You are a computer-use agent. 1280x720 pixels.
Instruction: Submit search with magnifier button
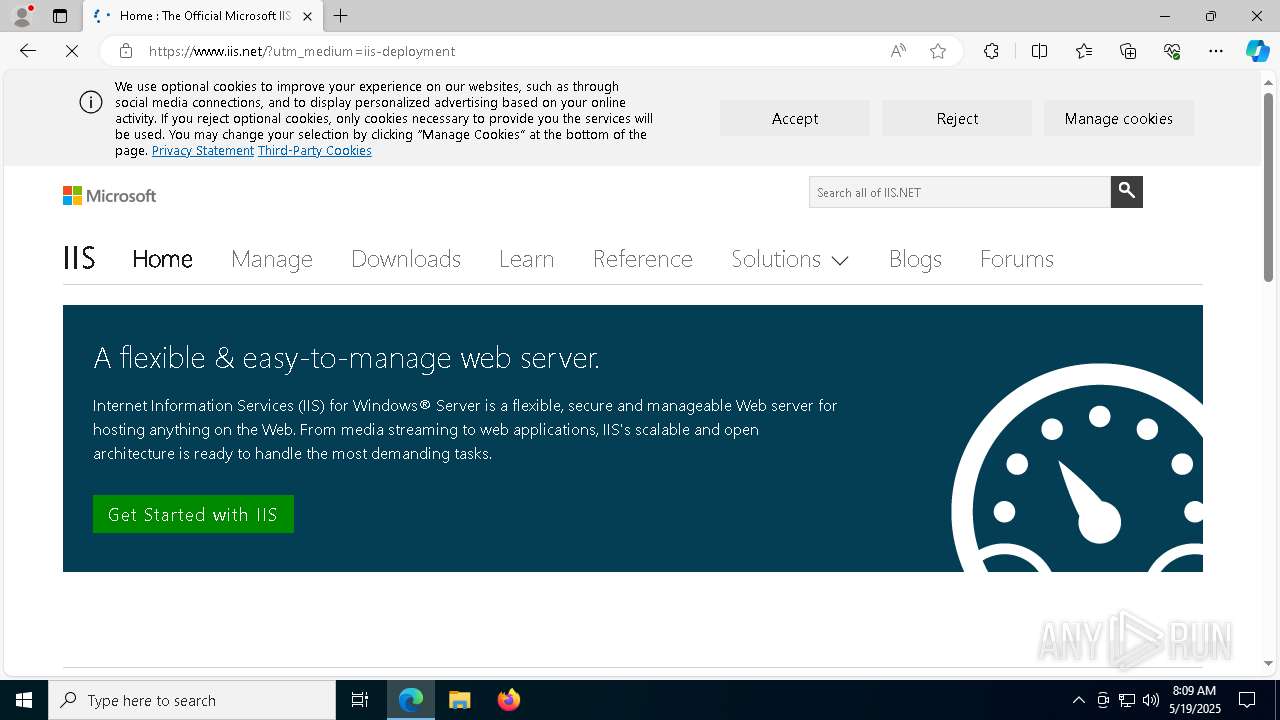pos(1127,192)
